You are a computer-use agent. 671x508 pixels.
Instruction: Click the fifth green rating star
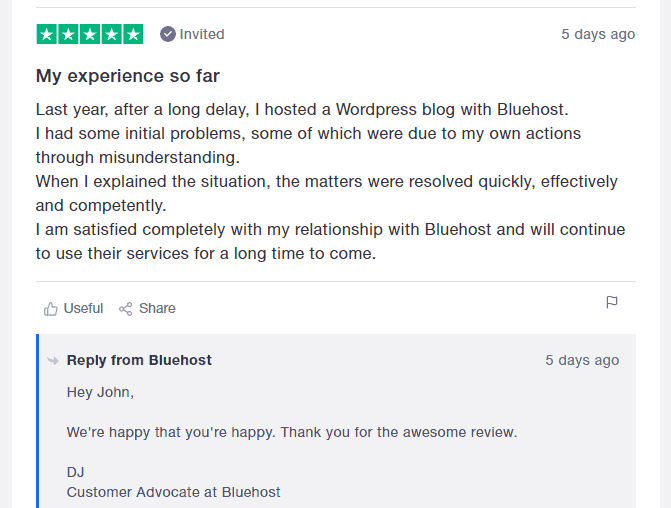pos(133,34)
